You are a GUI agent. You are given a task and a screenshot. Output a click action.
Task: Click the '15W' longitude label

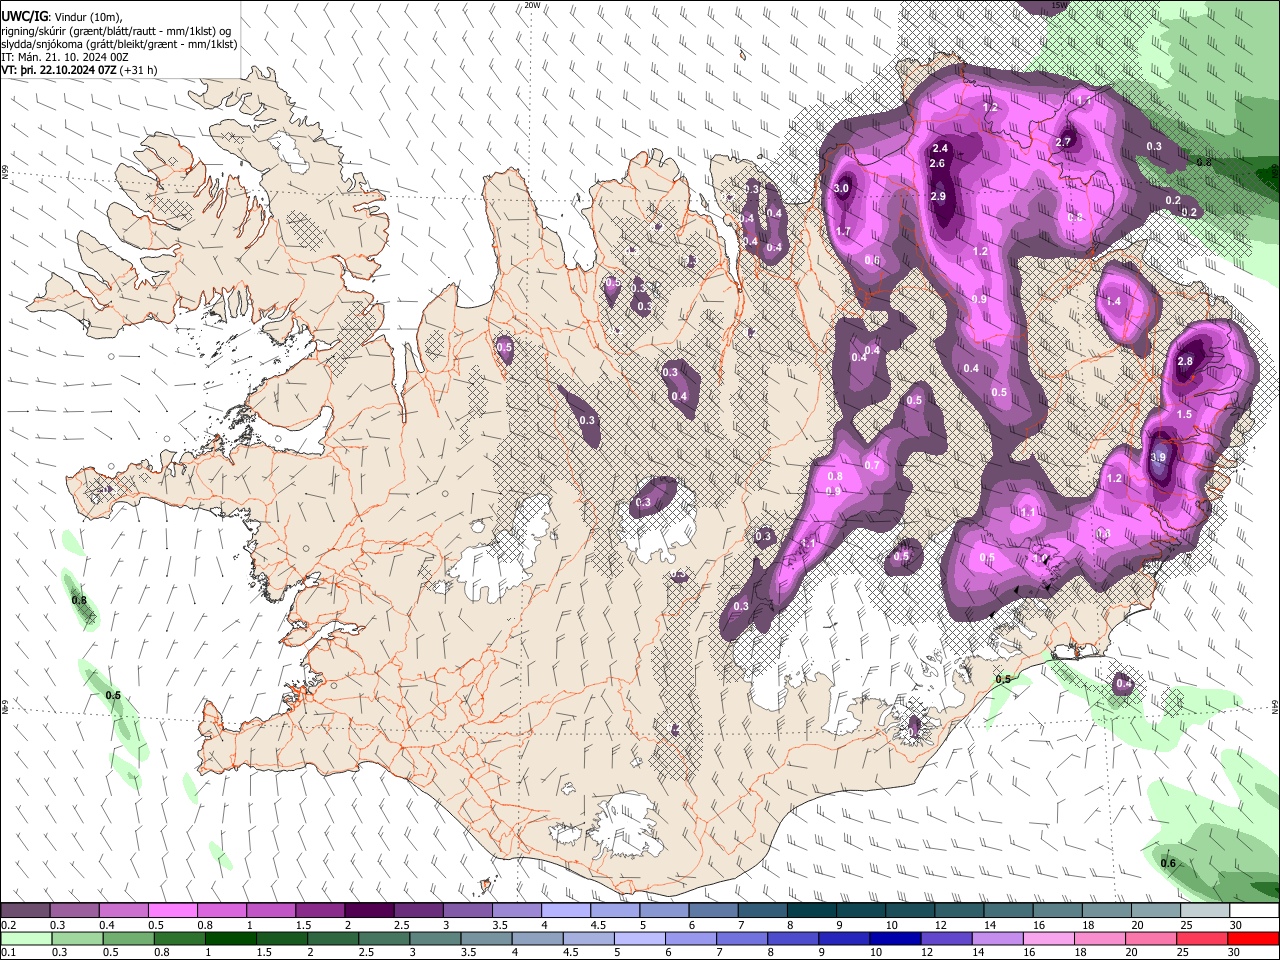pos(1059,5)
